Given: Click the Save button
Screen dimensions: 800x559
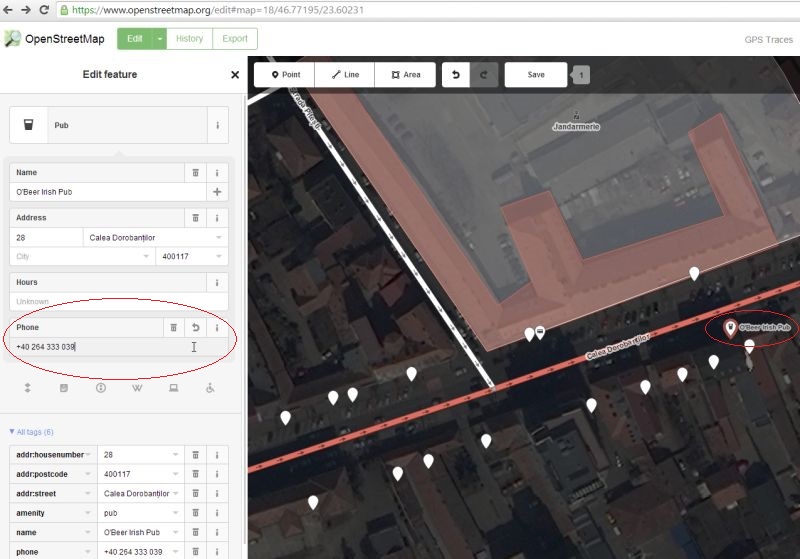Looking at the screenshot, I should [x=536, y=75].
